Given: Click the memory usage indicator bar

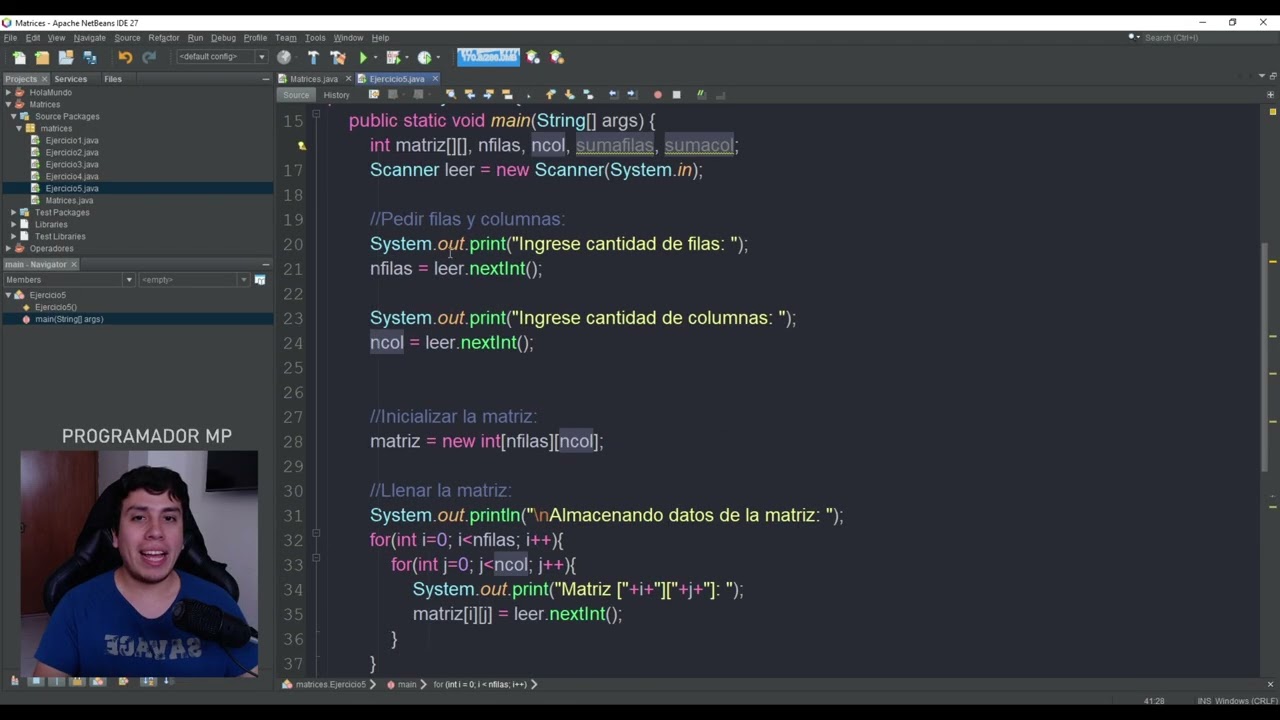Looking at the screenshot, I should pos(488,57).
